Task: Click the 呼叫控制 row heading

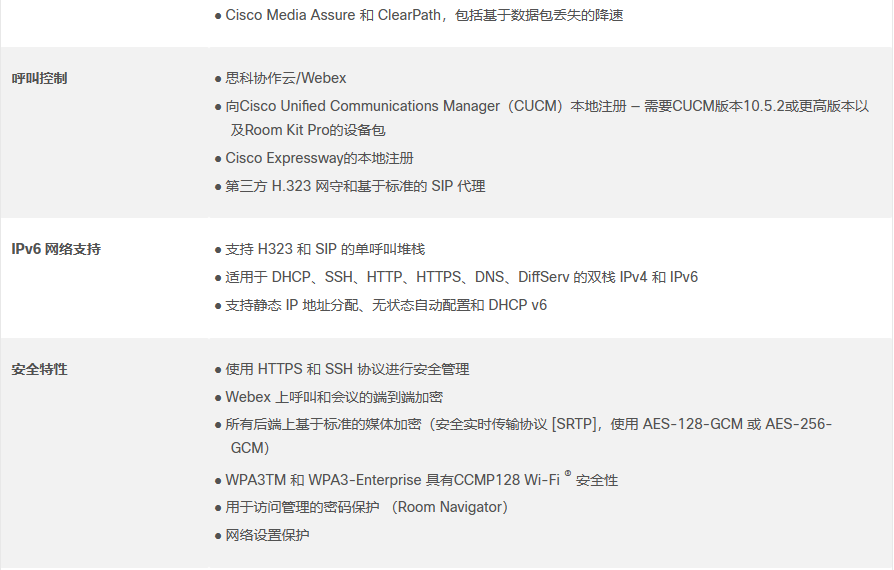Action: (39, 79)
